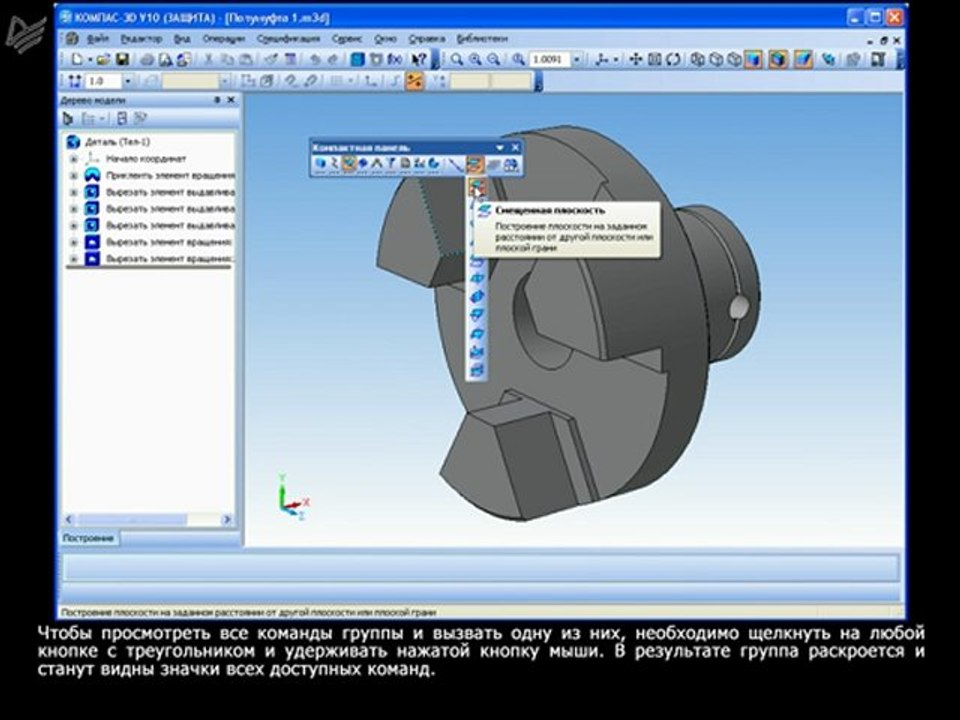The image size is (960, 720).
Task: Open the "Операции" menu
Action: click(x=223, y=39)
